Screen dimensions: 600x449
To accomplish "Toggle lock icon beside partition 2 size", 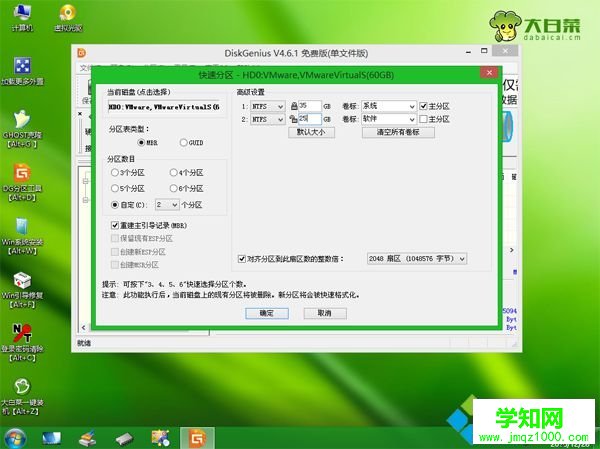I will (293, 119).
